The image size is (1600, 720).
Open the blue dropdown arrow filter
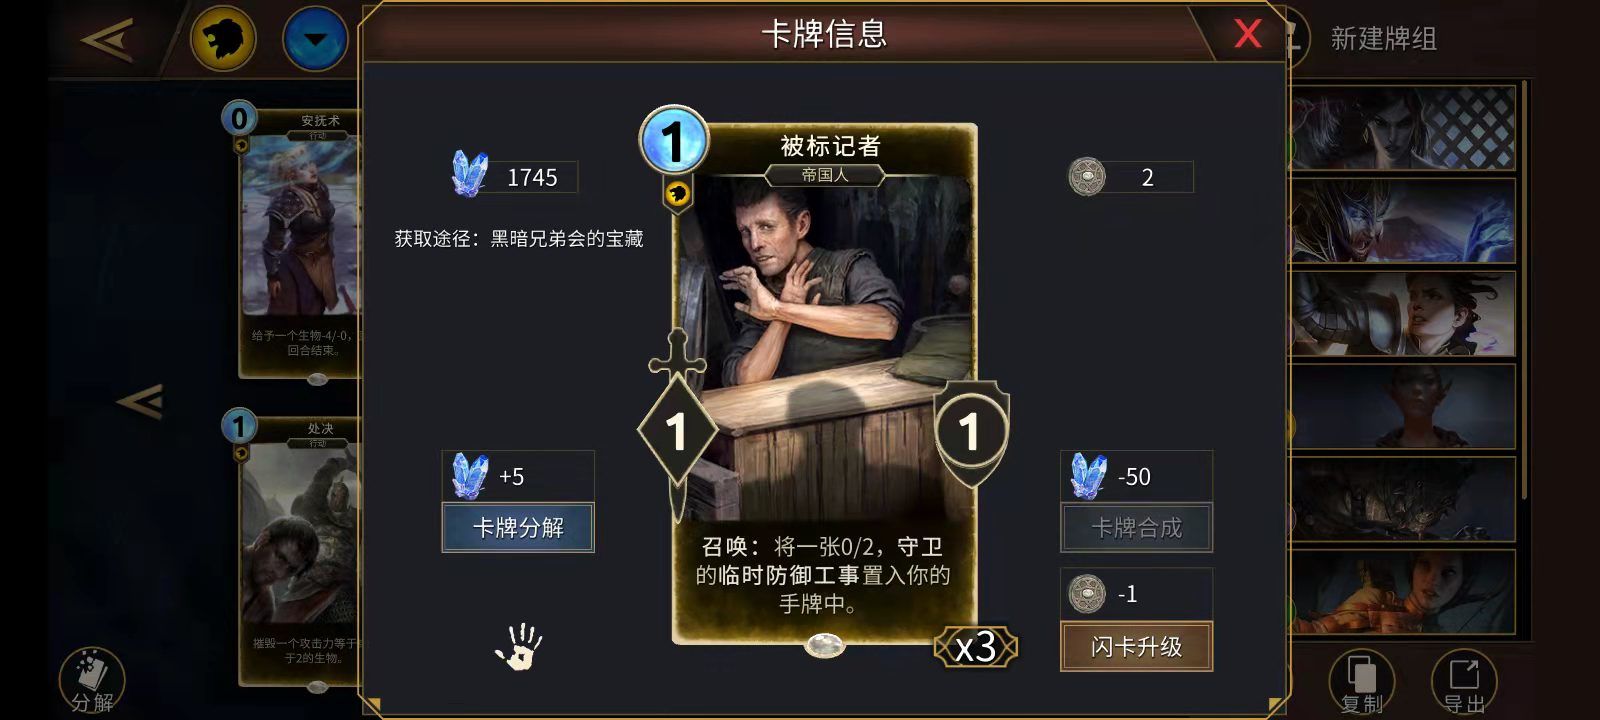(315, 39)
